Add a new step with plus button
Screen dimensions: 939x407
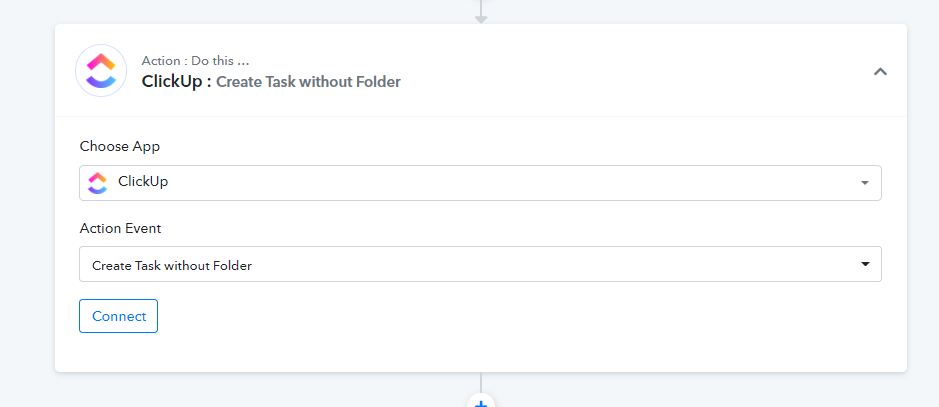(480, 401)
